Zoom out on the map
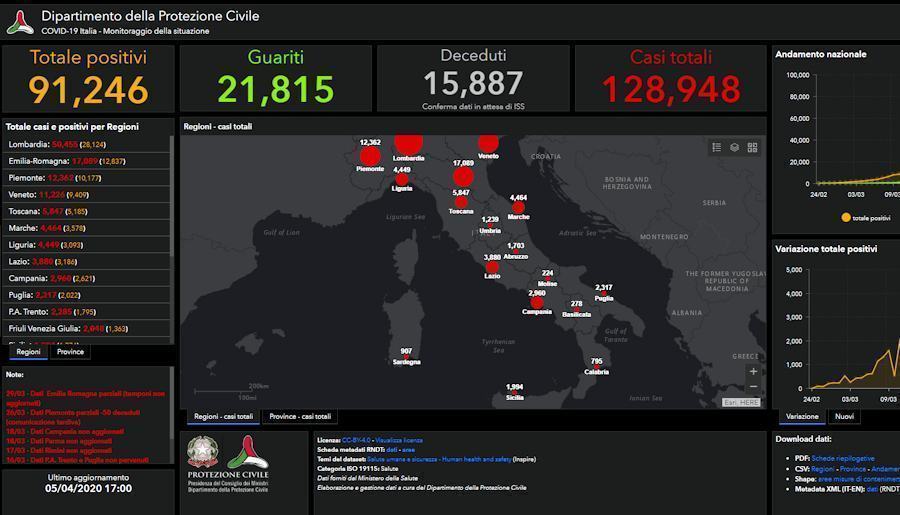The height and width of the screenshot is (515, 900). pos(753,388)
